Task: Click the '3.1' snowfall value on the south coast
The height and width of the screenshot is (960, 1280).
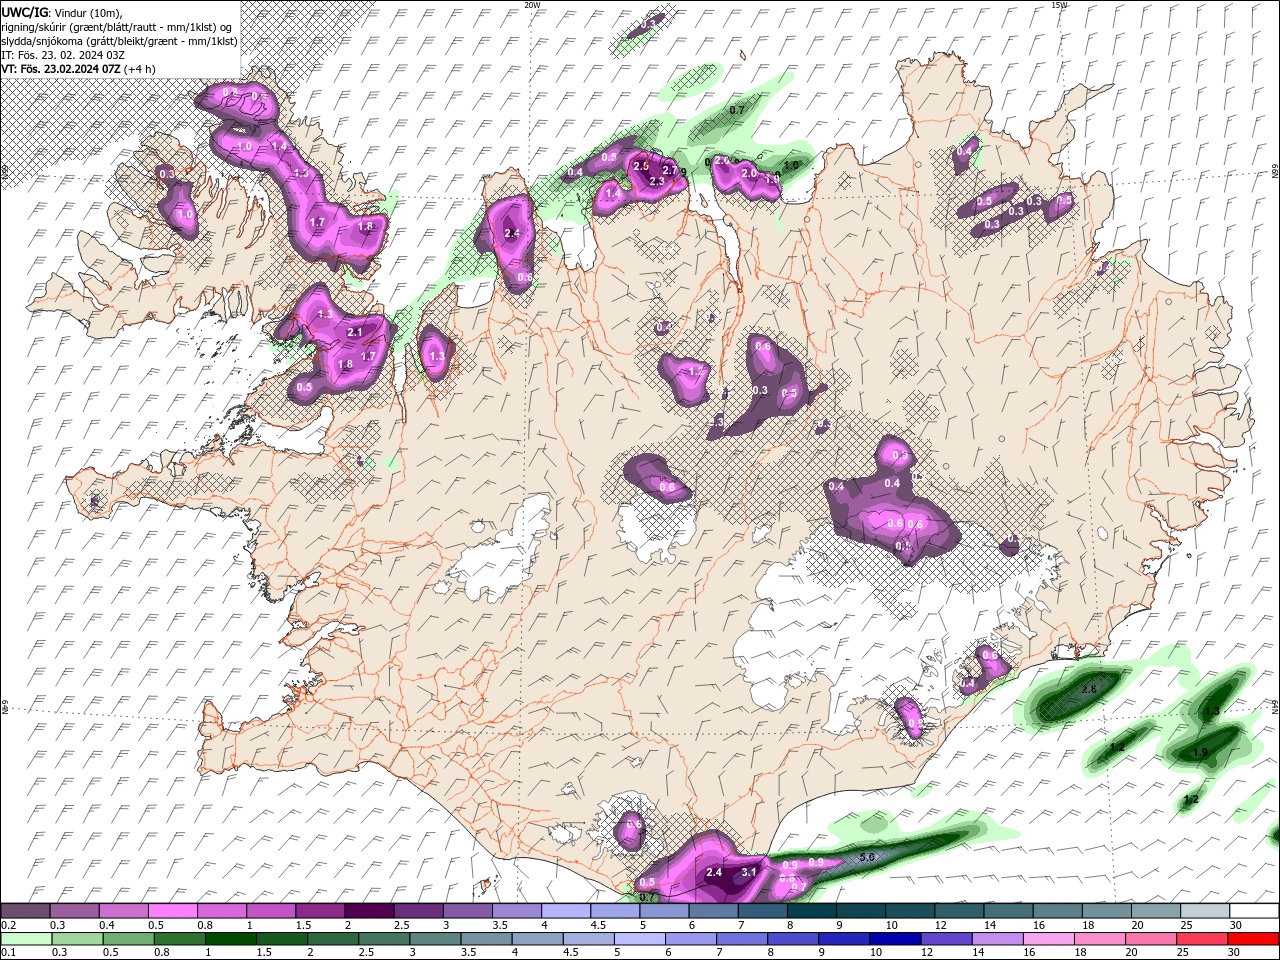Action: [749, 872]
